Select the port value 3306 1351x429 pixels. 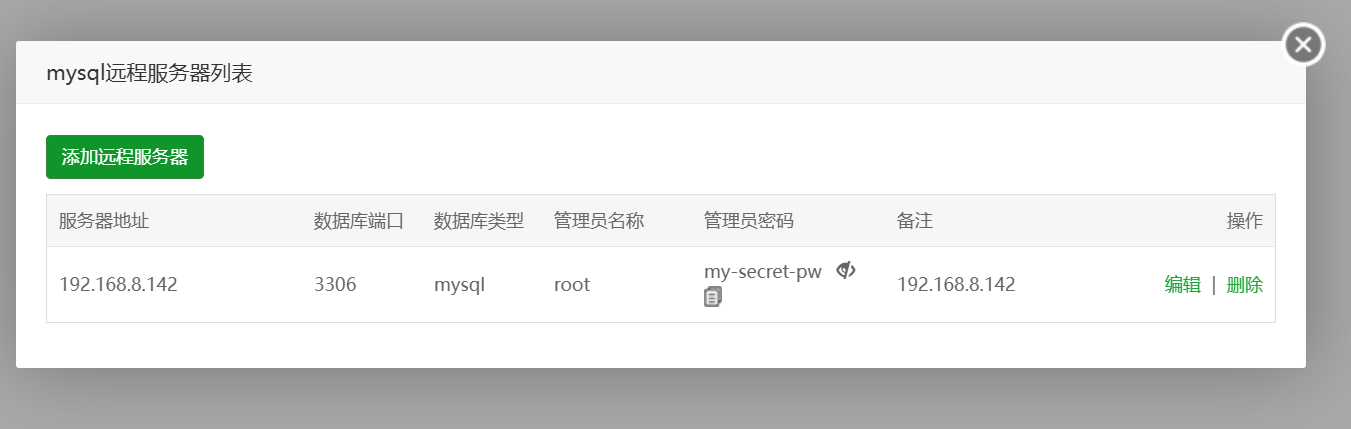click(x=335, y=285)
